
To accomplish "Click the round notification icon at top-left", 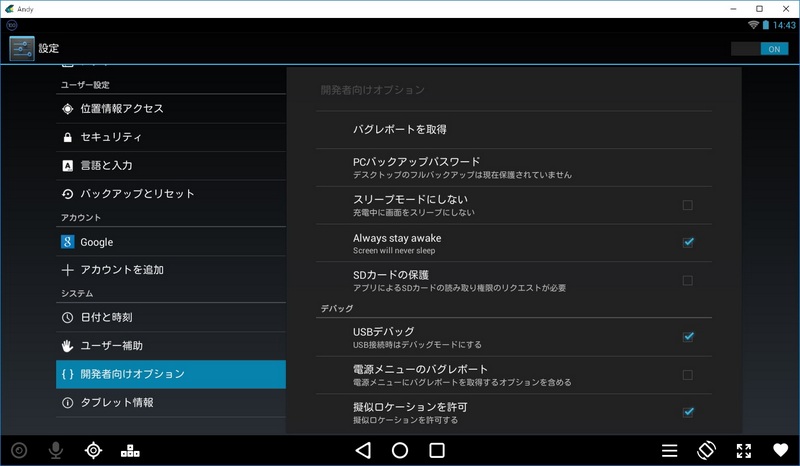I will coord(12,25).
